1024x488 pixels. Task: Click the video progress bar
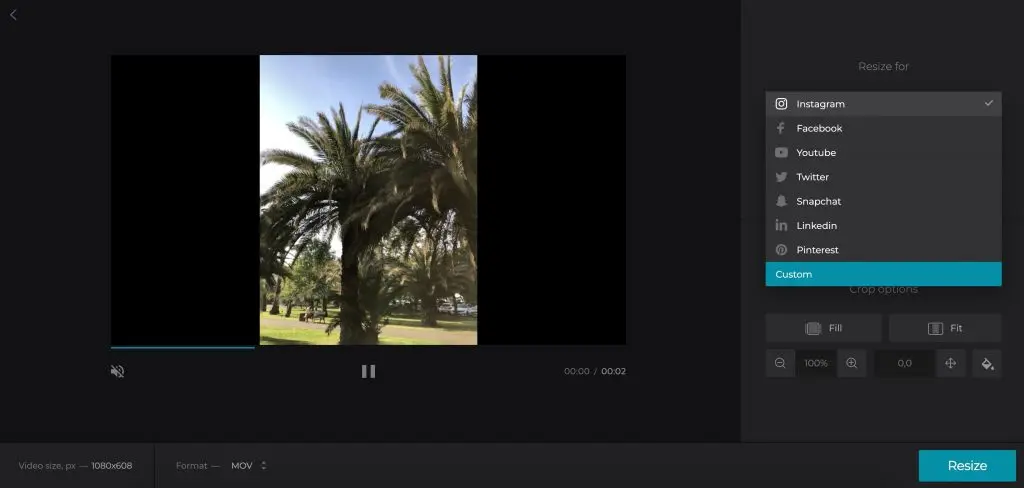click(368, 347)
